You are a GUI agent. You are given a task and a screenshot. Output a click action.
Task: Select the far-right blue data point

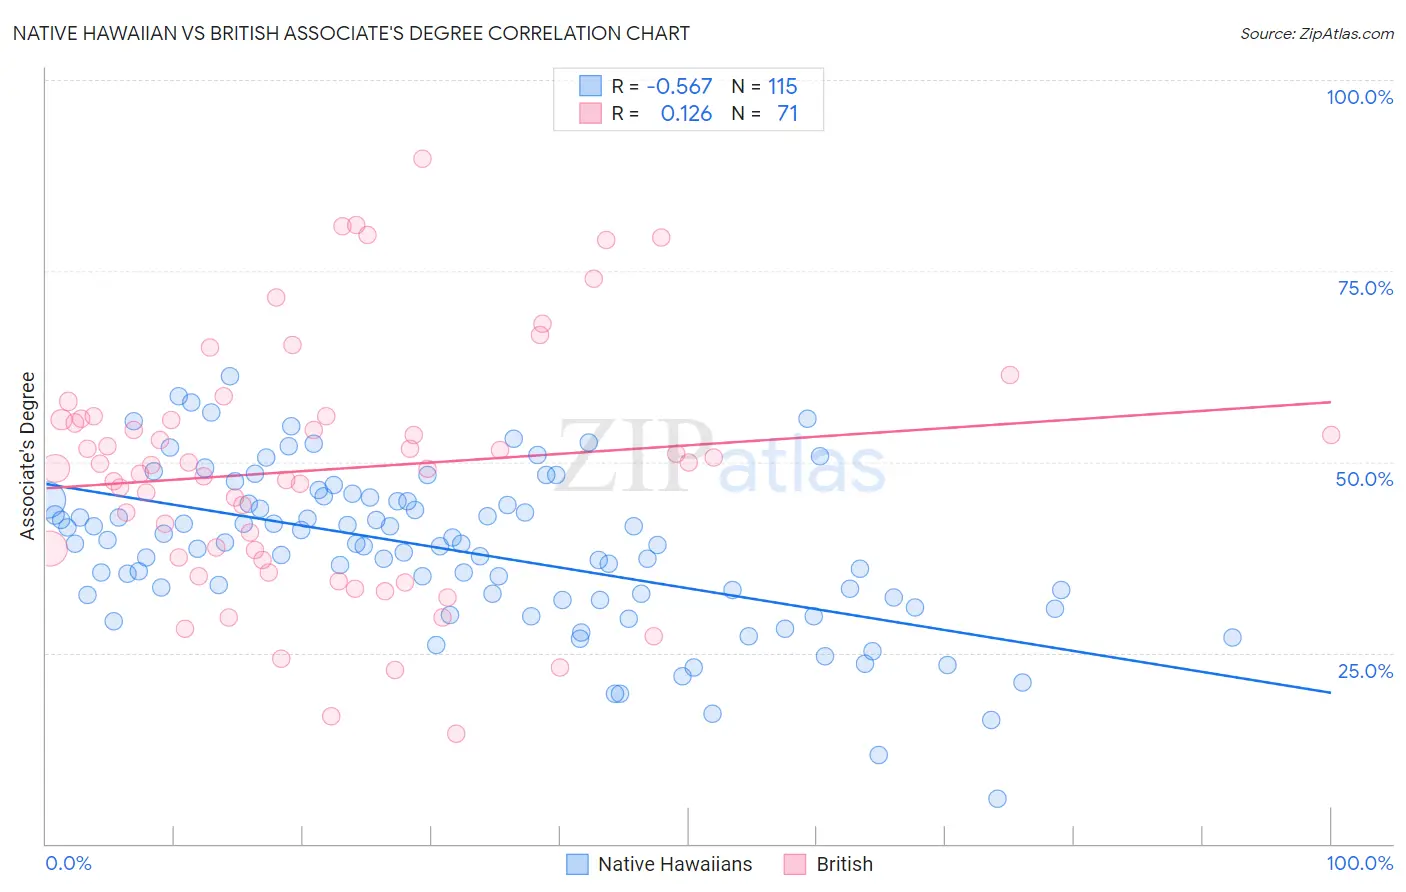tap(1232, 637)
